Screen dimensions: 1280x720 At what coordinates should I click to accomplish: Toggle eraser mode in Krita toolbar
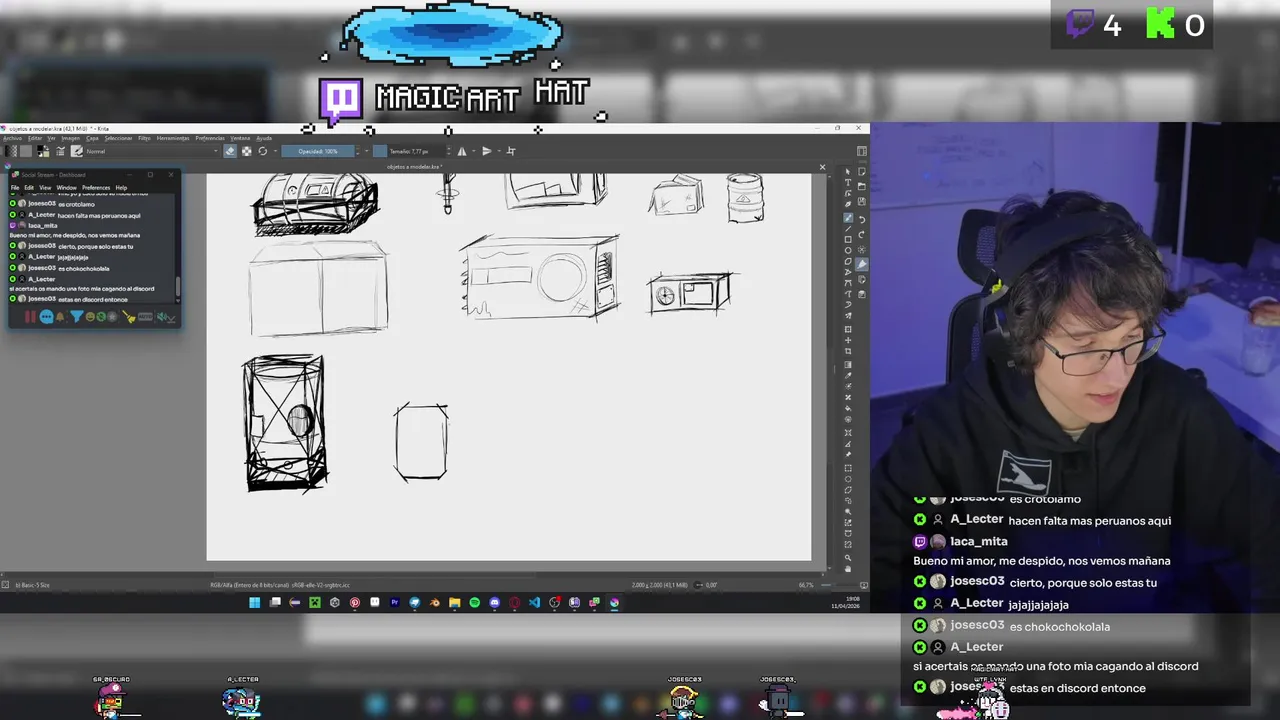(x=230, y=151)
